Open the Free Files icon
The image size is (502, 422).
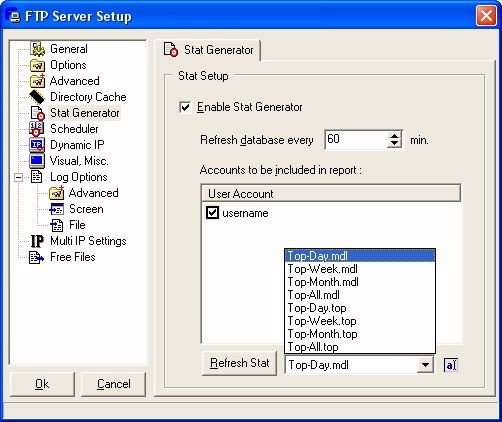36,257
